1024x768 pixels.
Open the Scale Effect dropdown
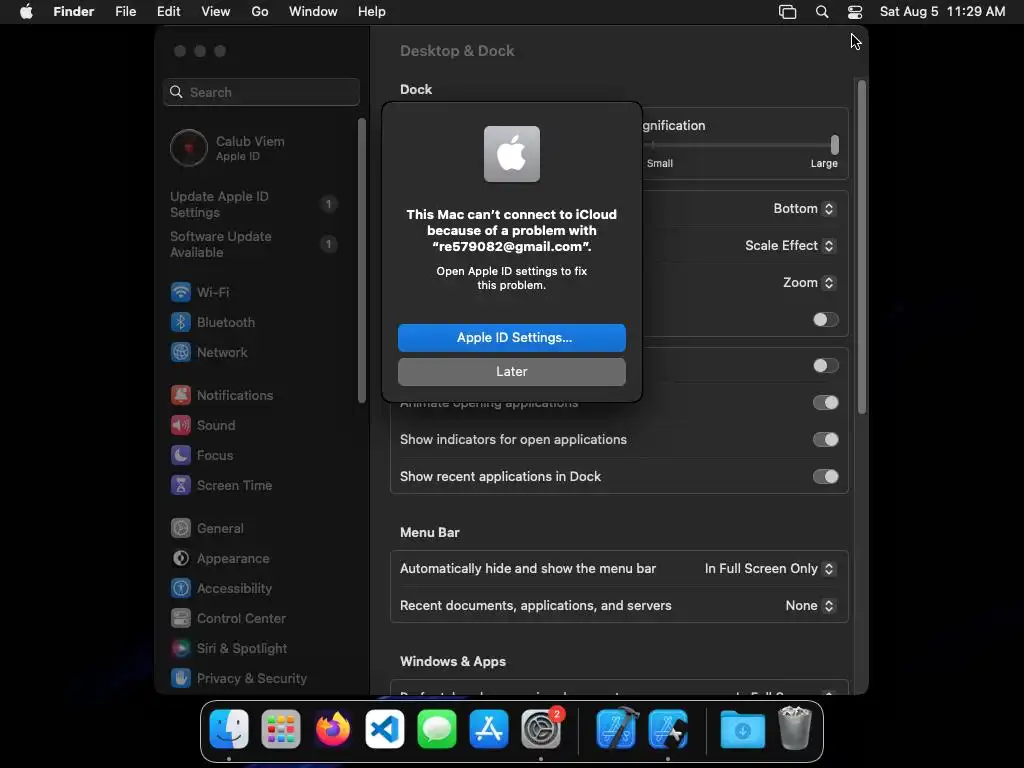coord(790,246)
